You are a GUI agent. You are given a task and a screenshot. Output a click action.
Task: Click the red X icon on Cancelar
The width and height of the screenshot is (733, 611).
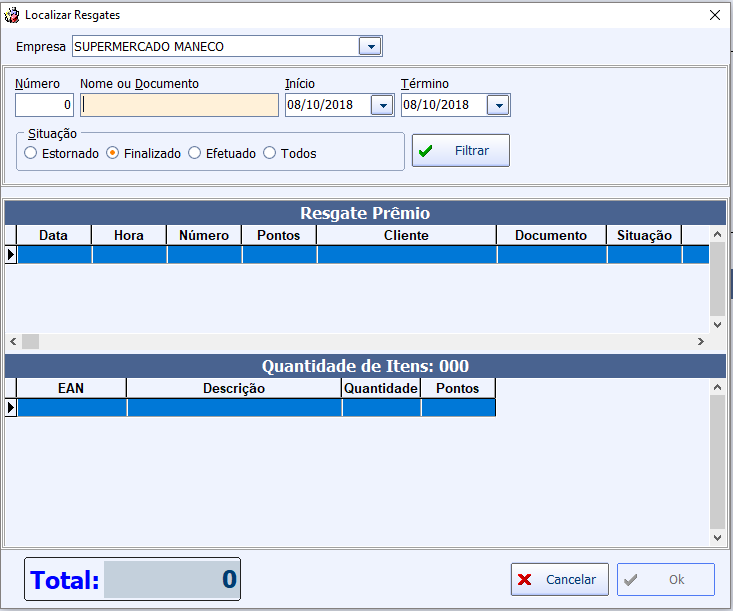point(525,580)
